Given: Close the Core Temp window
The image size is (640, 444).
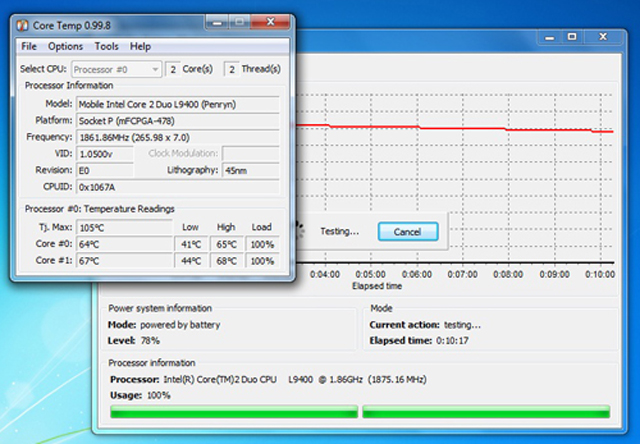Looking at the screenshot, I should pos(270,22).
